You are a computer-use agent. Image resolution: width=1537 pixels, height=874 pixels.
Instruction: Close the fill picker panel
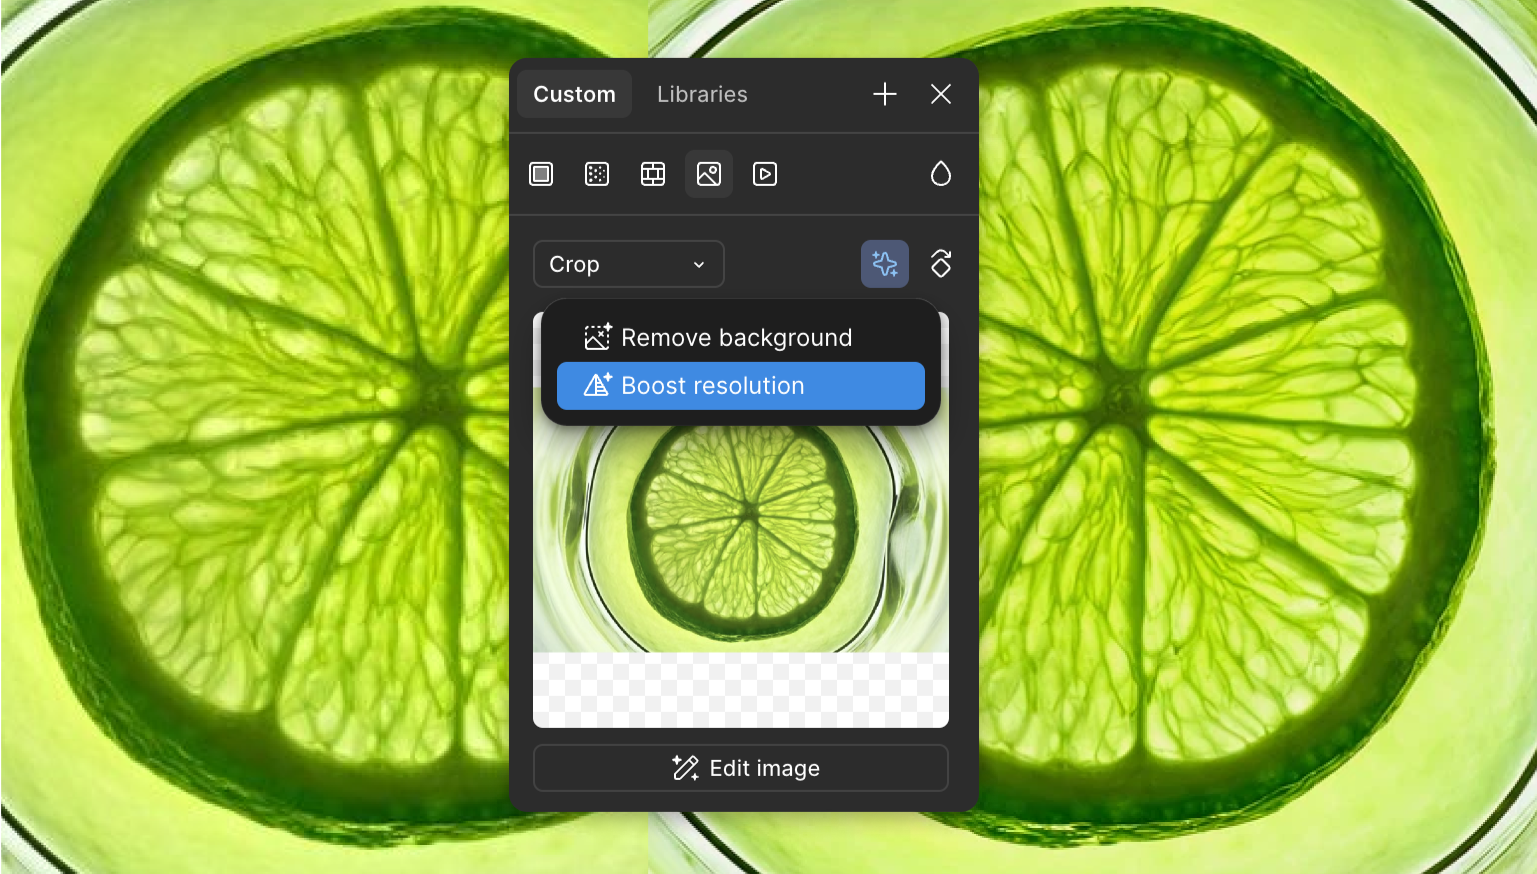tap(941, 94)
